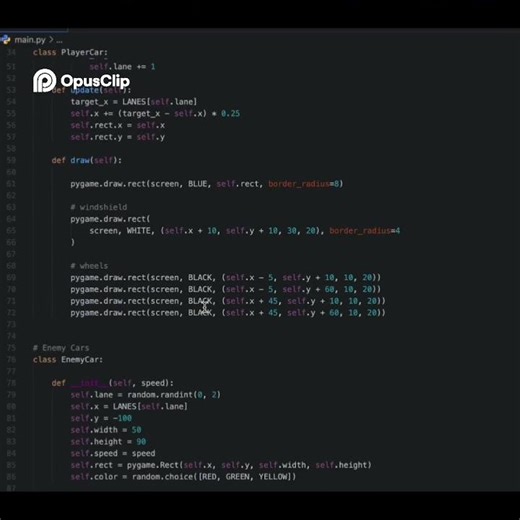Click the word GREEN on line 86
The width and height of the screenshot is (520, 520).
coord(238,477)
